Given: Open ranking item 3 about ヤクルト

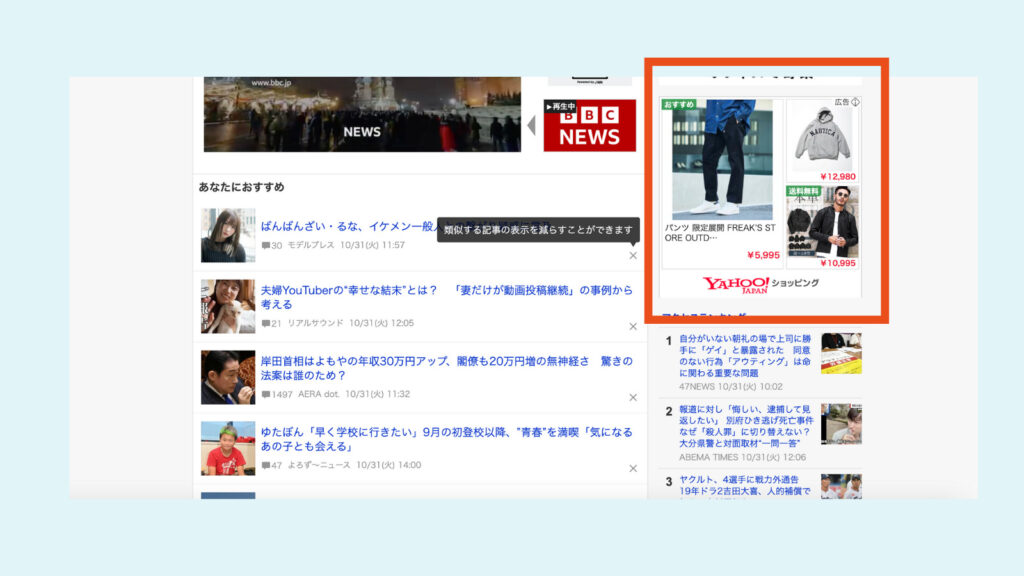Looking at the screenshot, I should coord(744,487).
